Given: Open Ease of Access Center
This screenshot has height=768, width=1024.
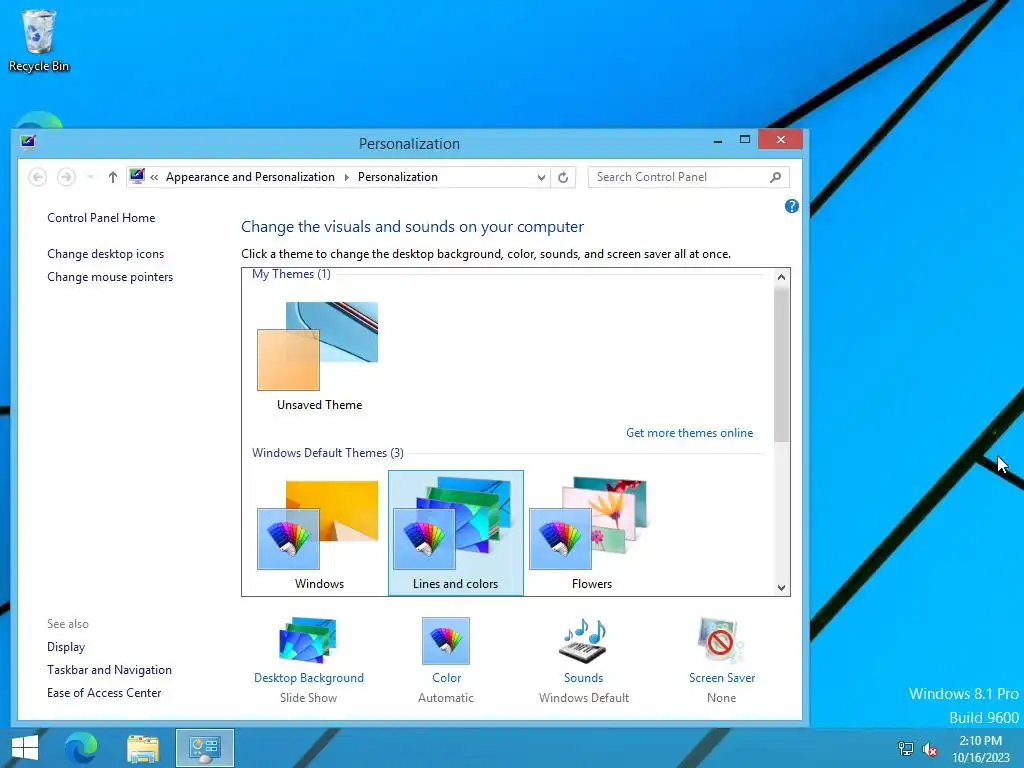Looking at the screenshot, I should 104,693.
